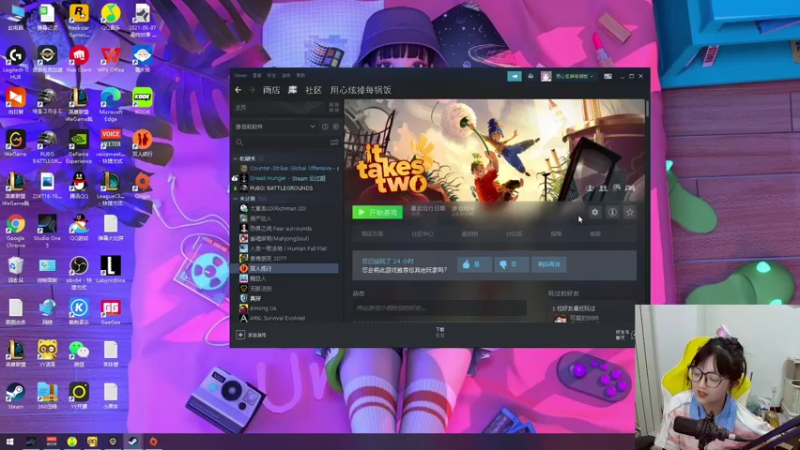Expand the games and software filter dropdown
The width and height of the screenshot is (800, 450).
[312, 127]
